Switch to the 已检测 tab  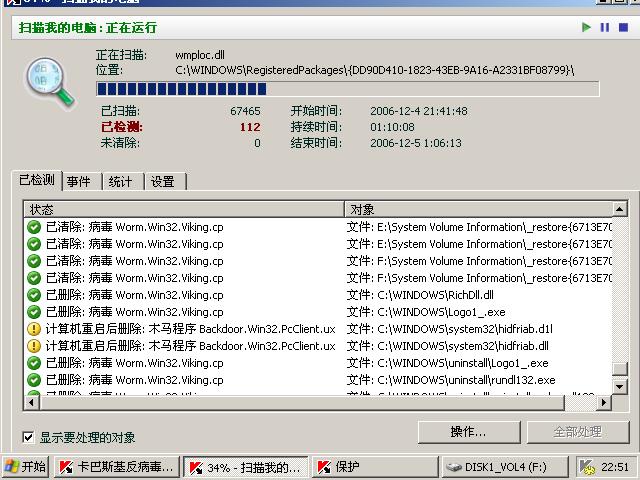click(x=37, y=180)
